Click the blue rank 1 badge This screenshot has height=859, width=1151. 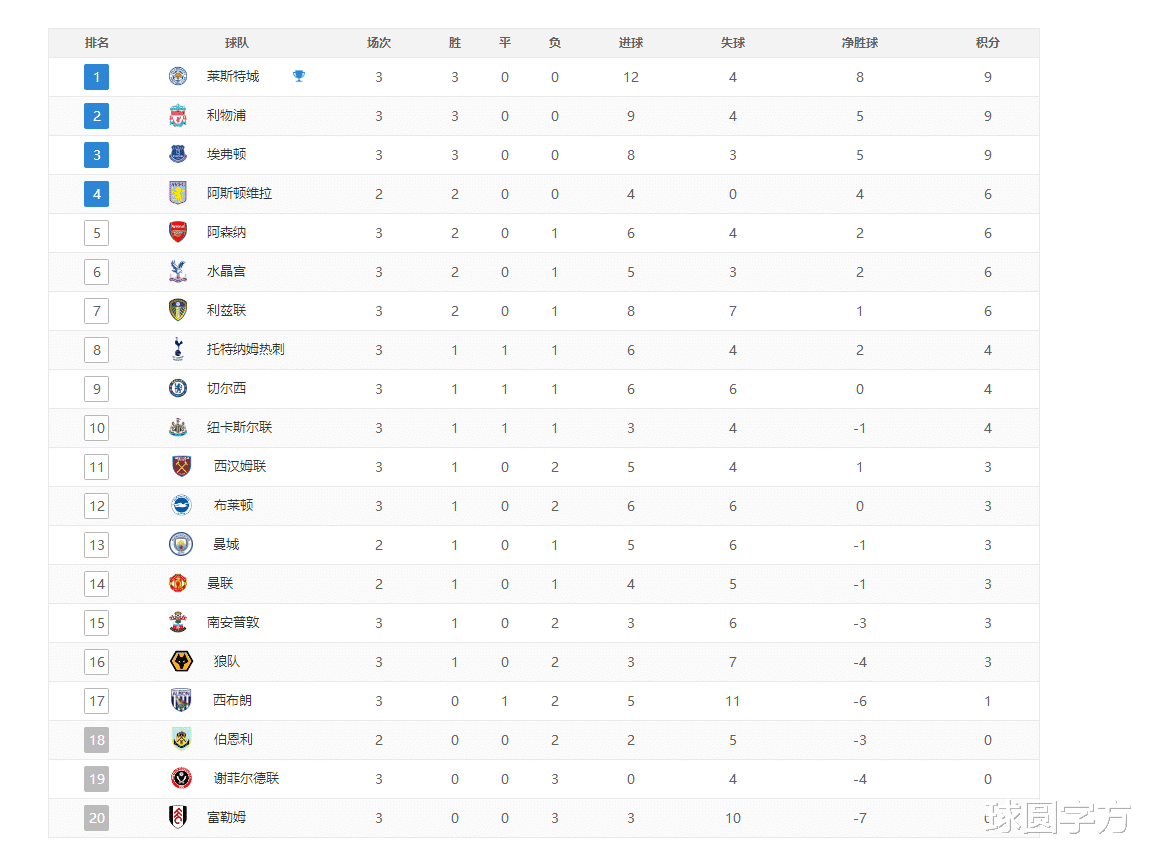(x=97, y=77)
